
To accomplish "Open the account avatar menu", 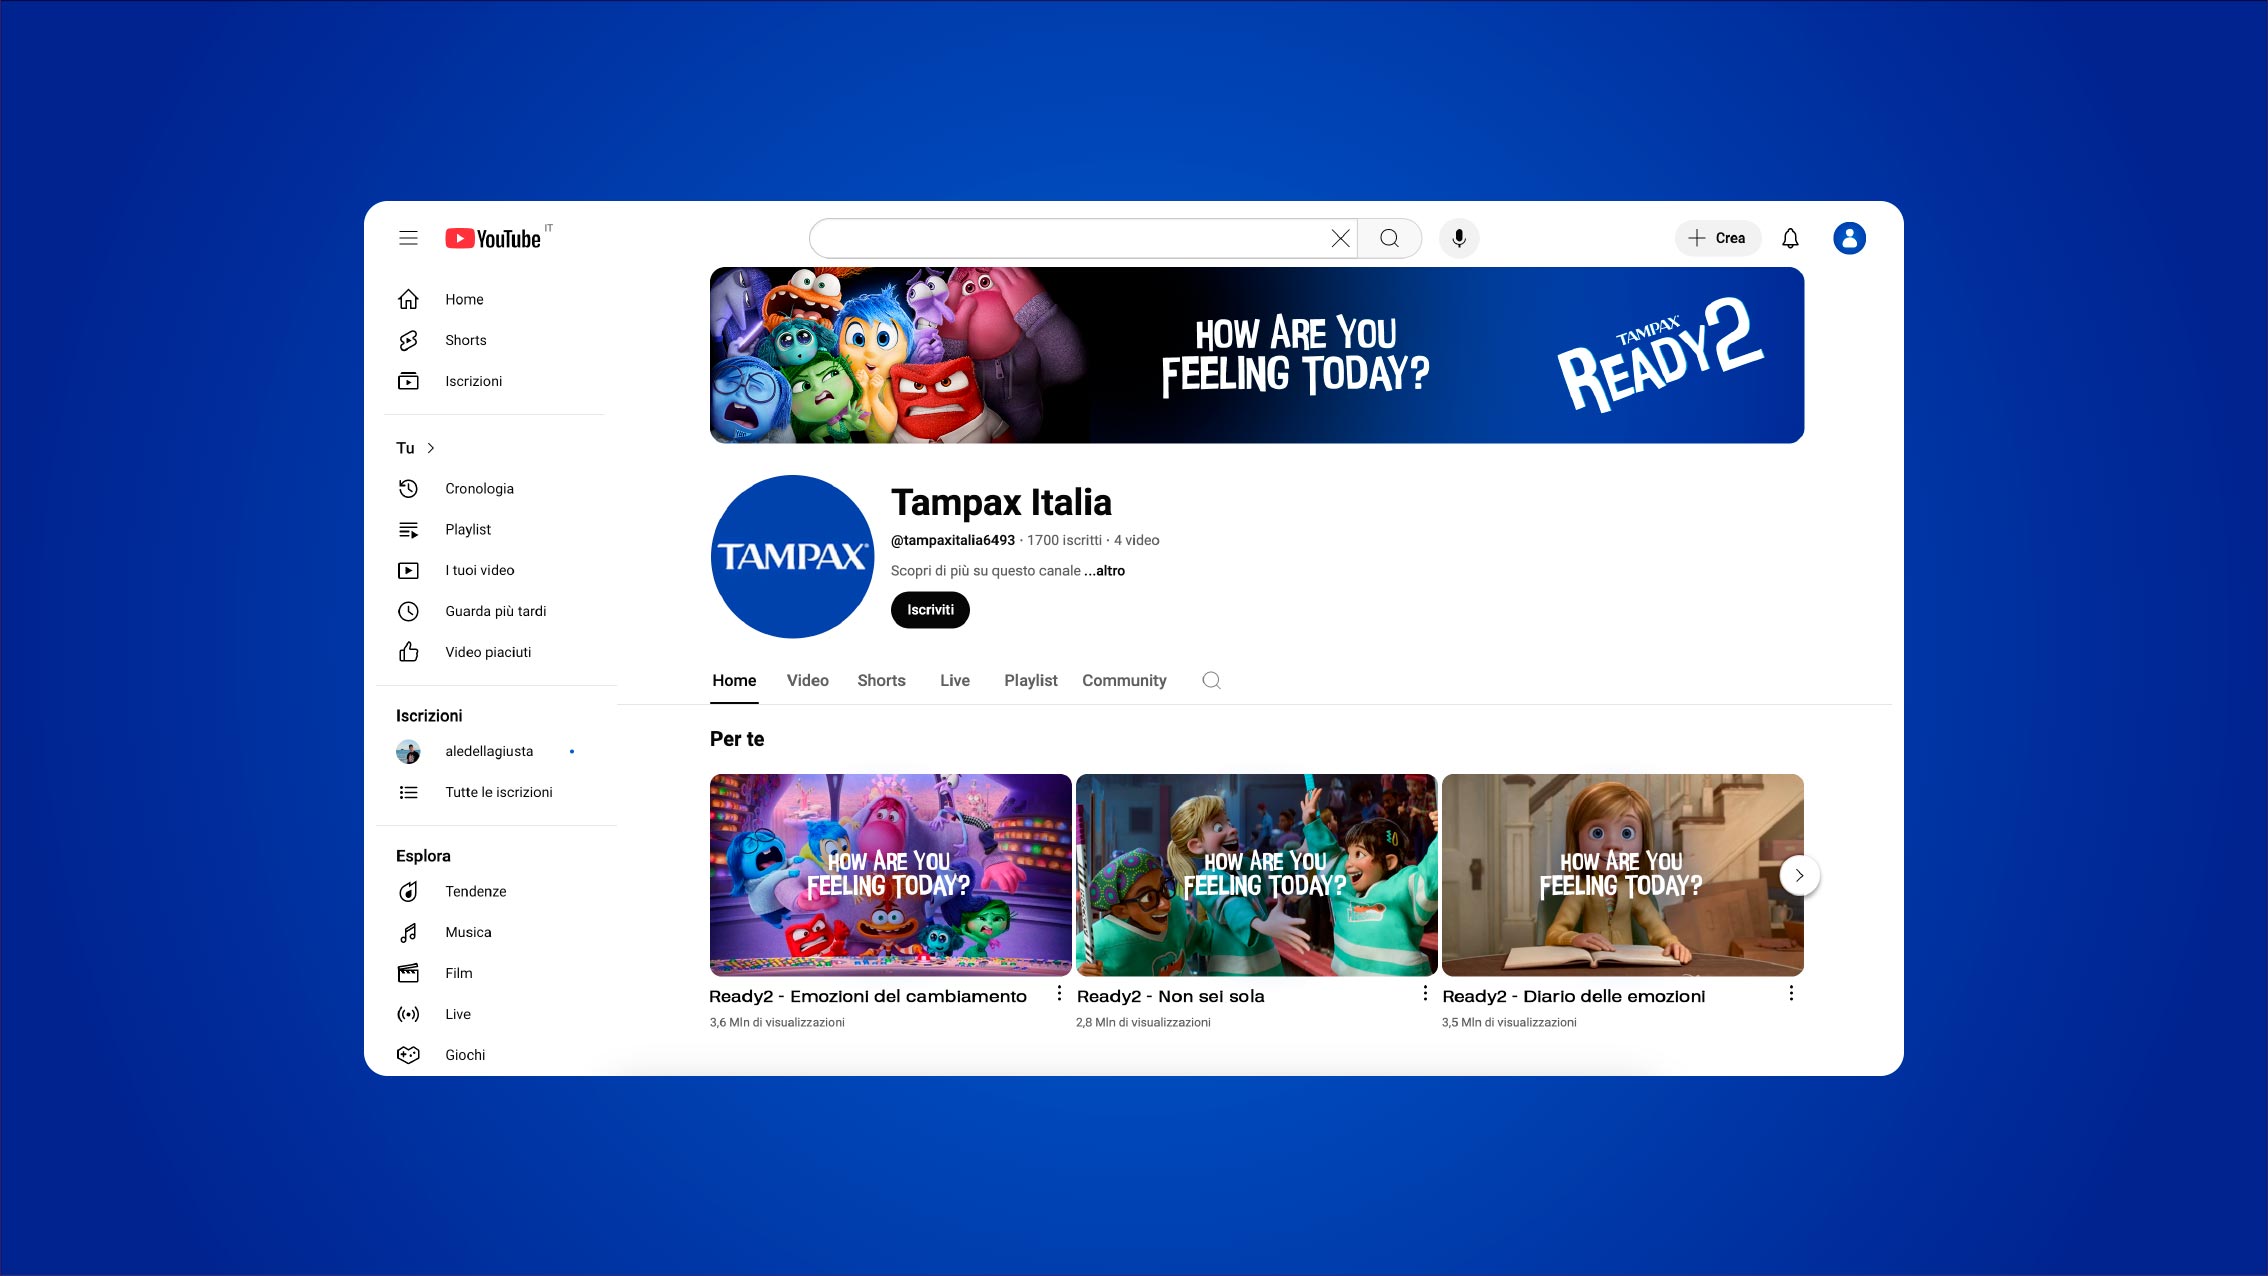I will tap(1849, 238).
